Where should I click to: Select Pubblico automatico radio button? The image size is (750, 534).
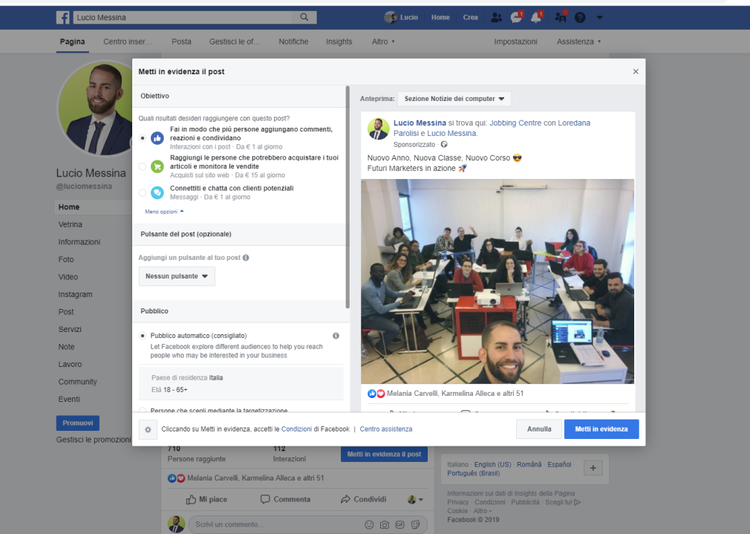point(143,336)
